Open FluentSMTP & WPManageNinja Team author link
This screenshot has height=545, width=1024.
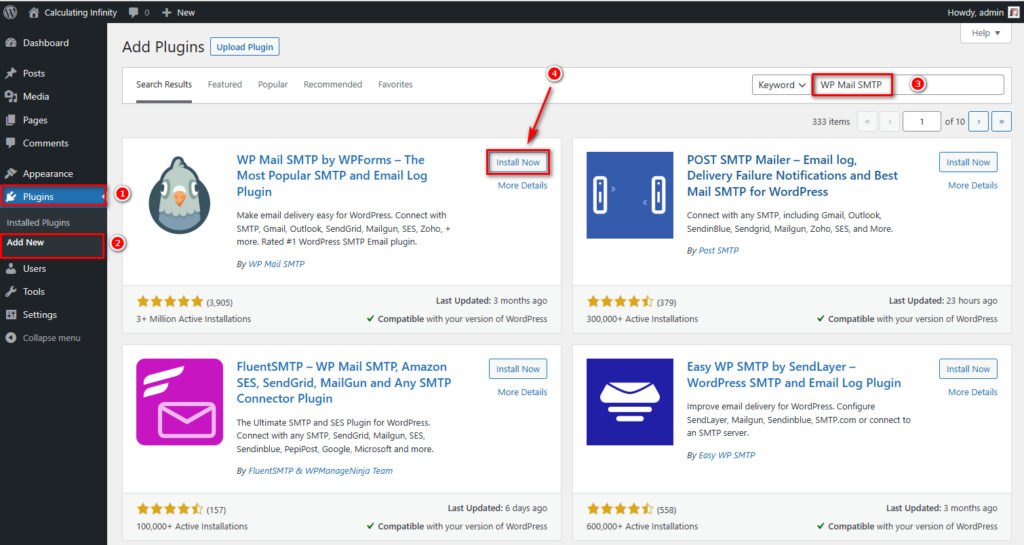point(320,471)
